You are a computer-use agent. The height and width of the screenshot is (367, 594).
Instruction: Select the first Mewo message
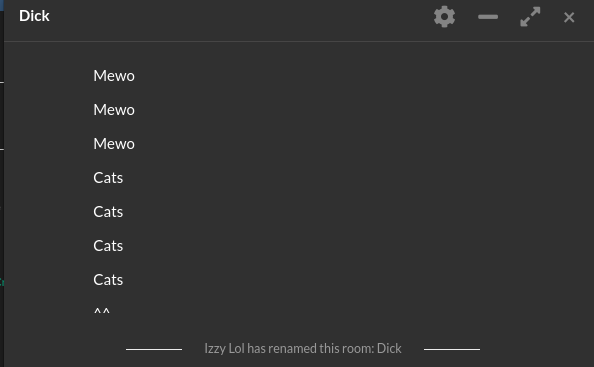pyautogui.click(x=114, y=76)
